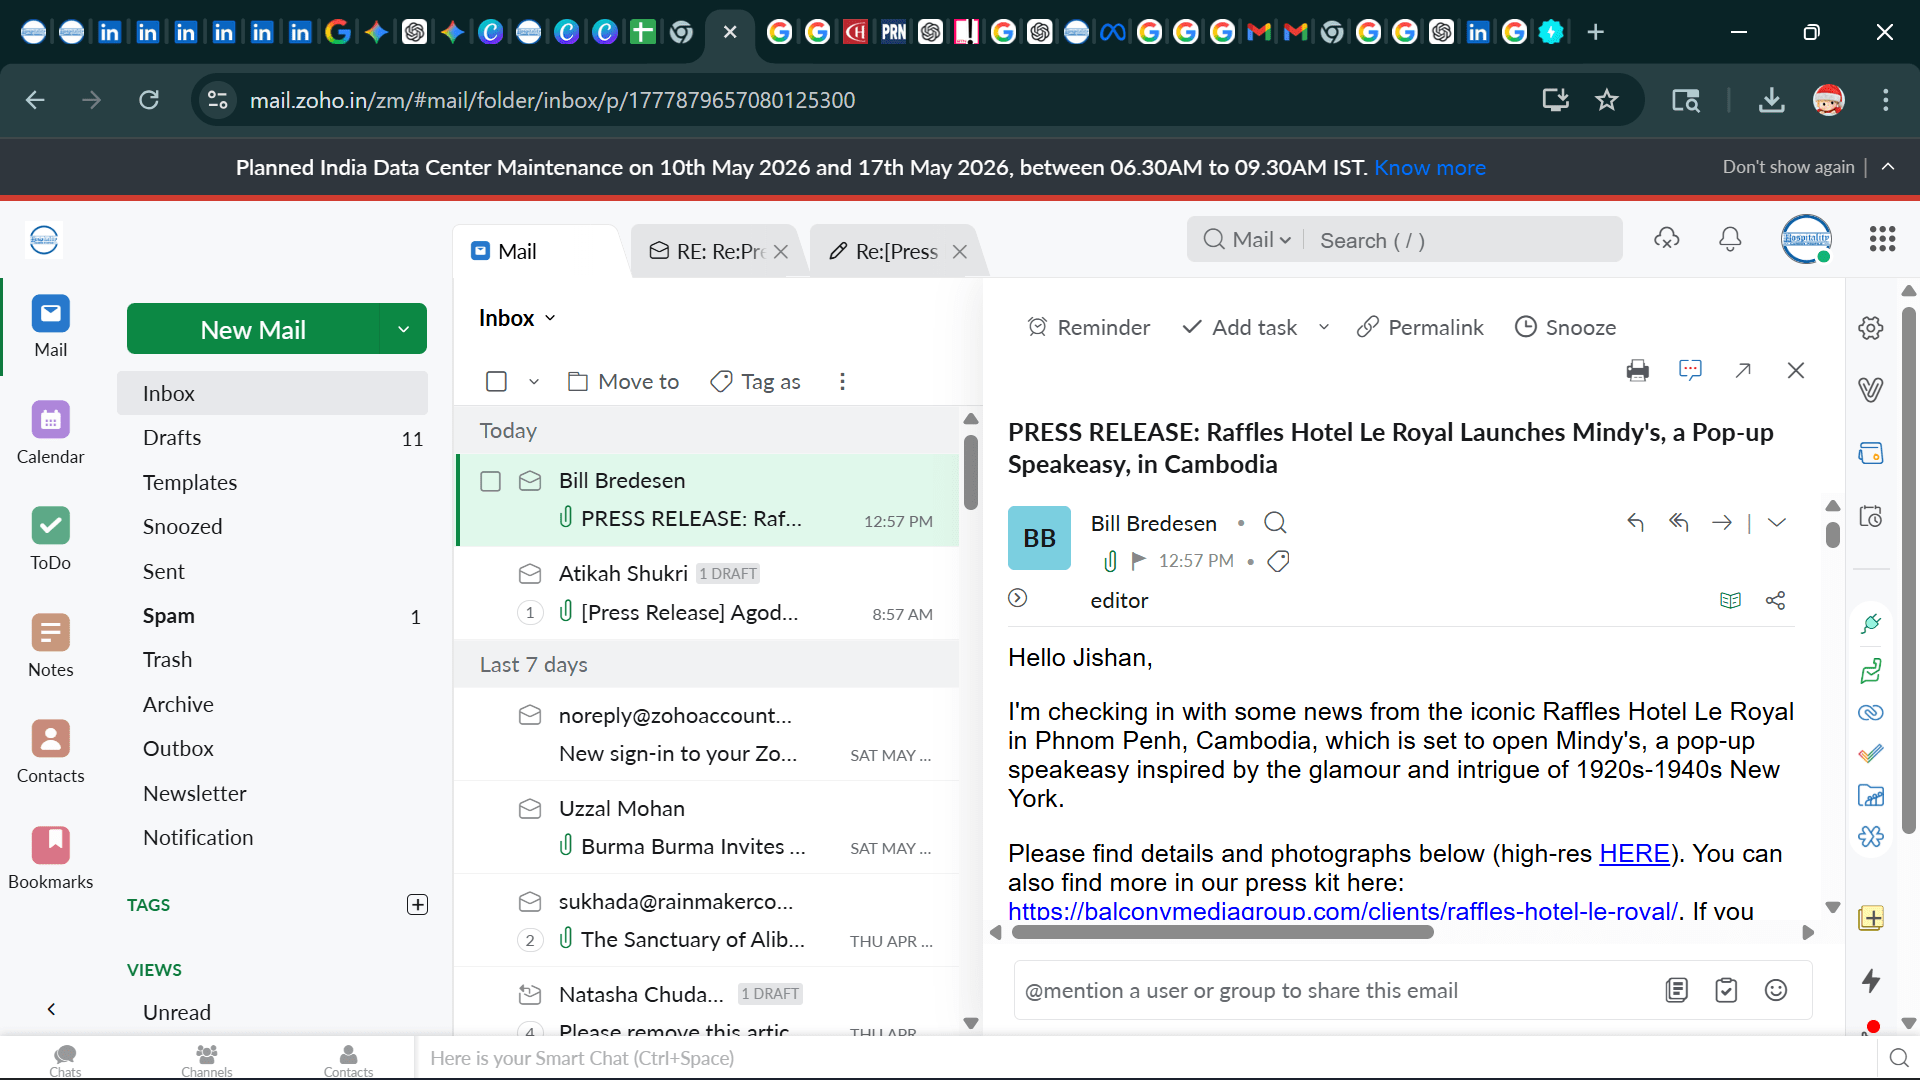Screen dimensions: 1920x1080
Task: Reply all to Bill Bredesen's email
Action: tap(1678, 522)
